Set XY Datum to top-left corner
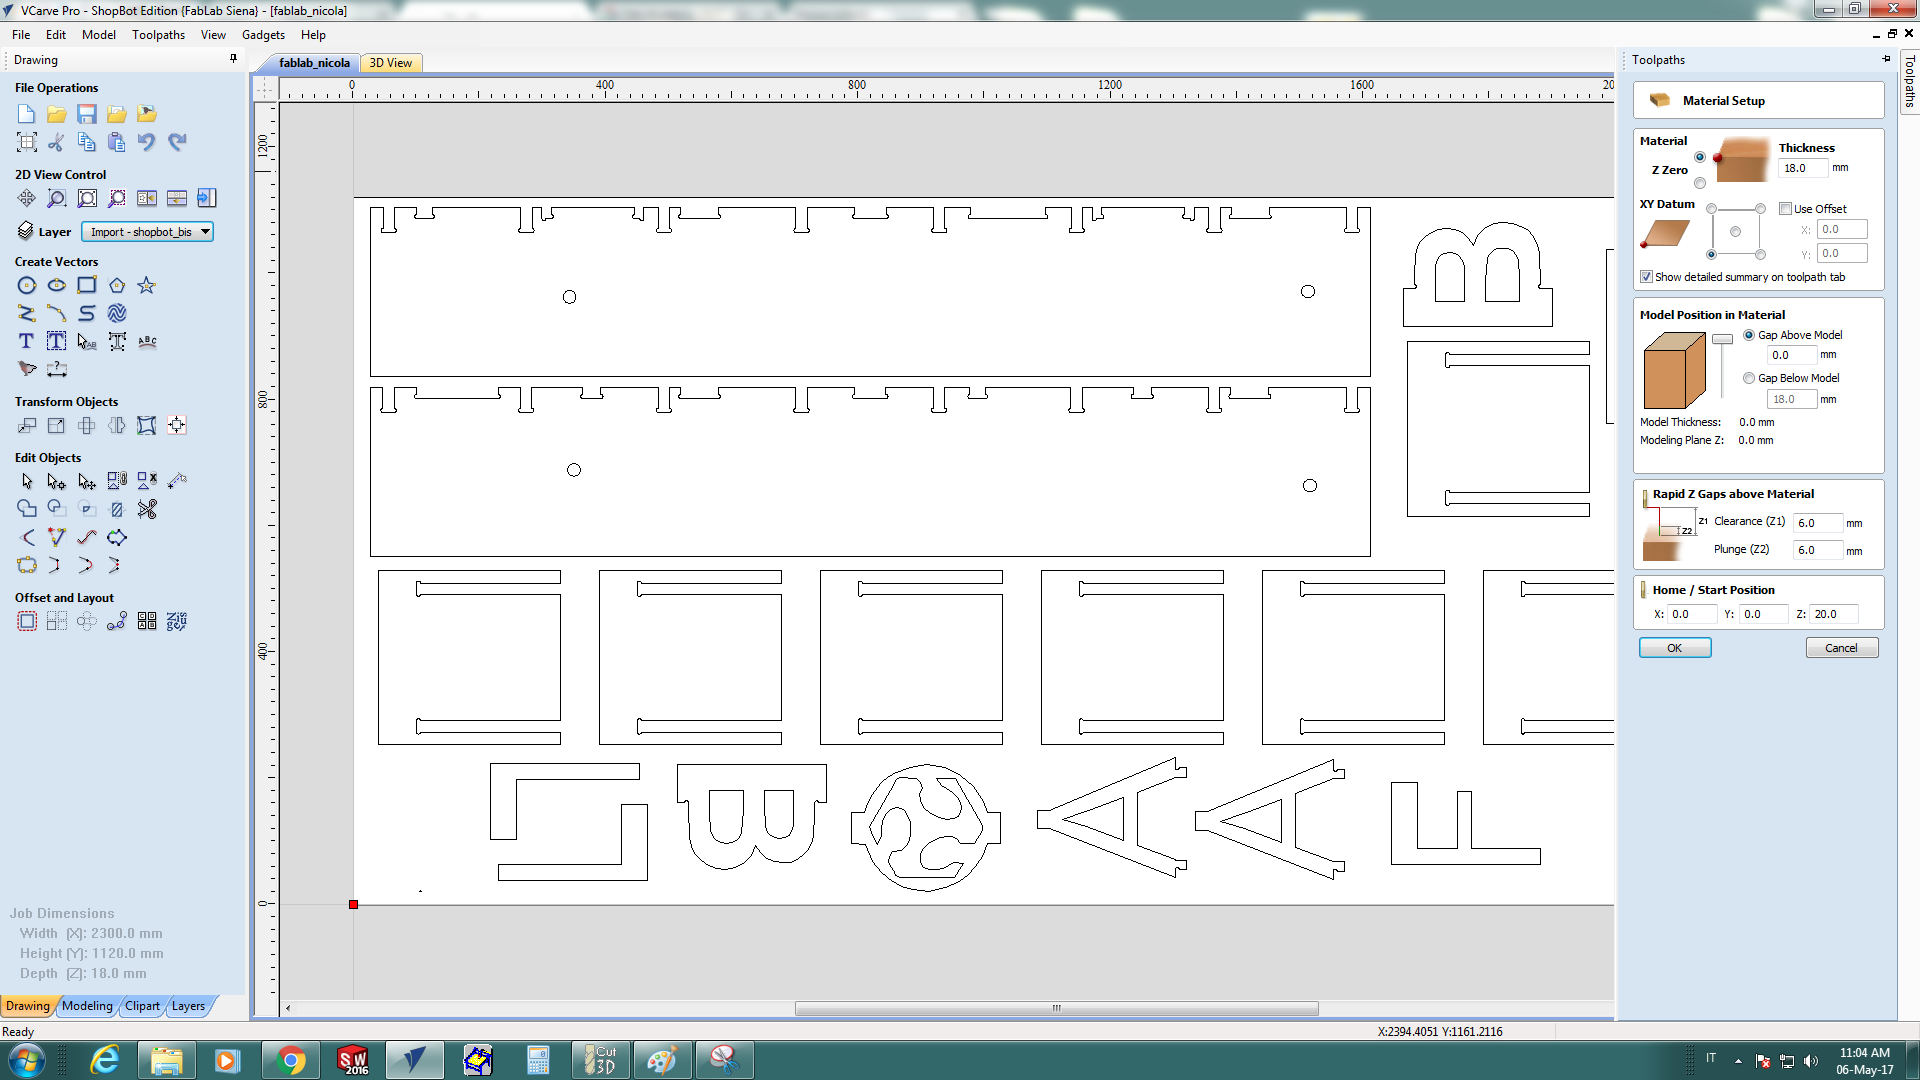 coord(1712,209)
